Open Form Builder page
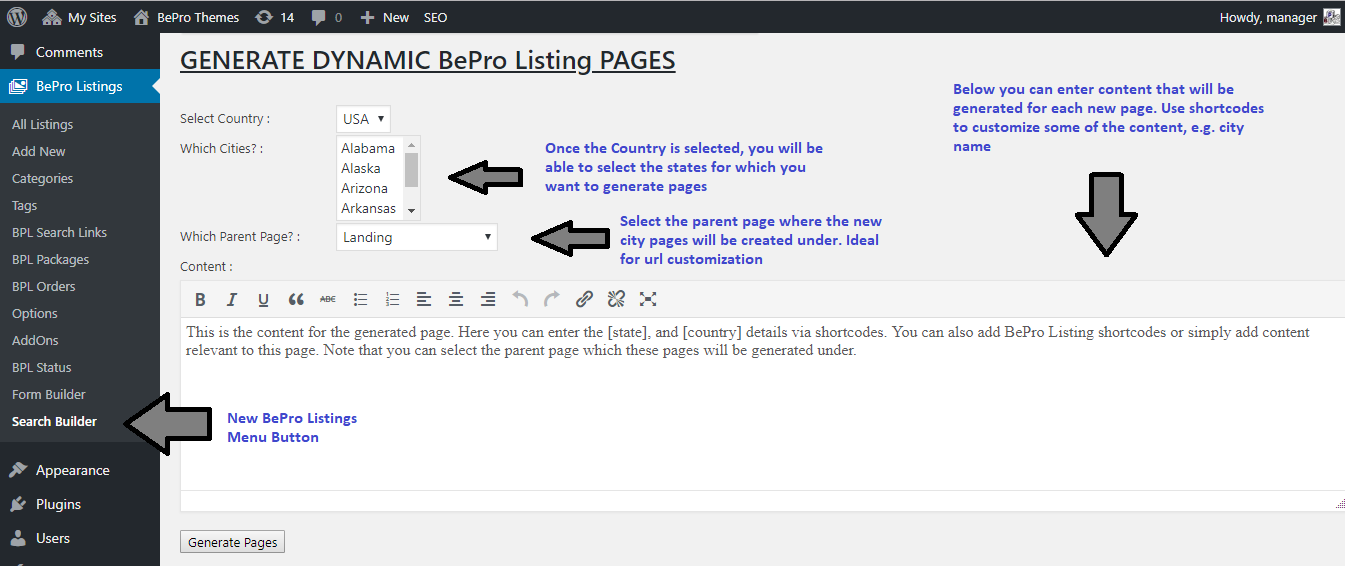 pyautogui.click(x=48, y=394)
